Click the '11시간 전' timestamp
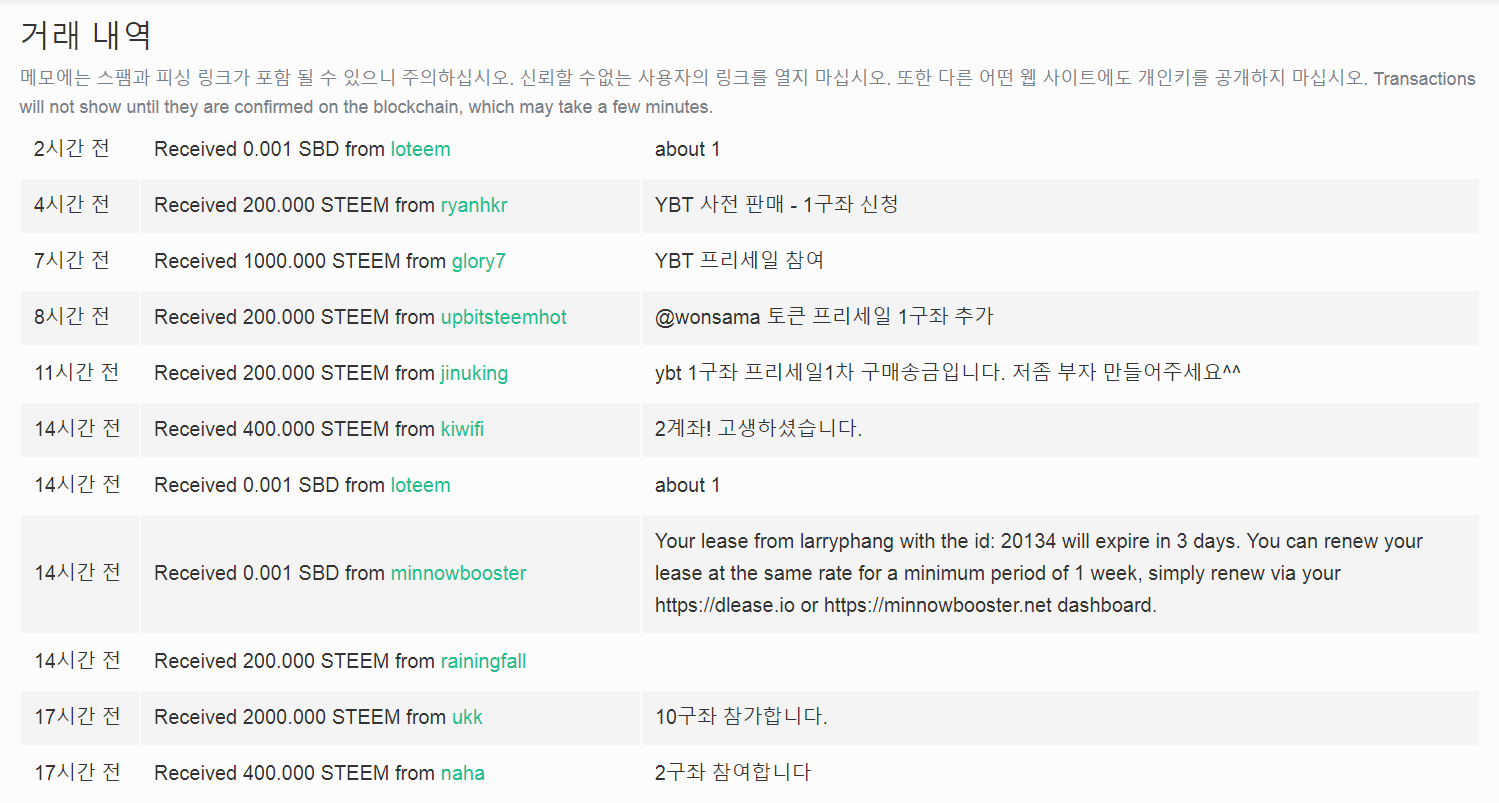 [x=77, y=373]
